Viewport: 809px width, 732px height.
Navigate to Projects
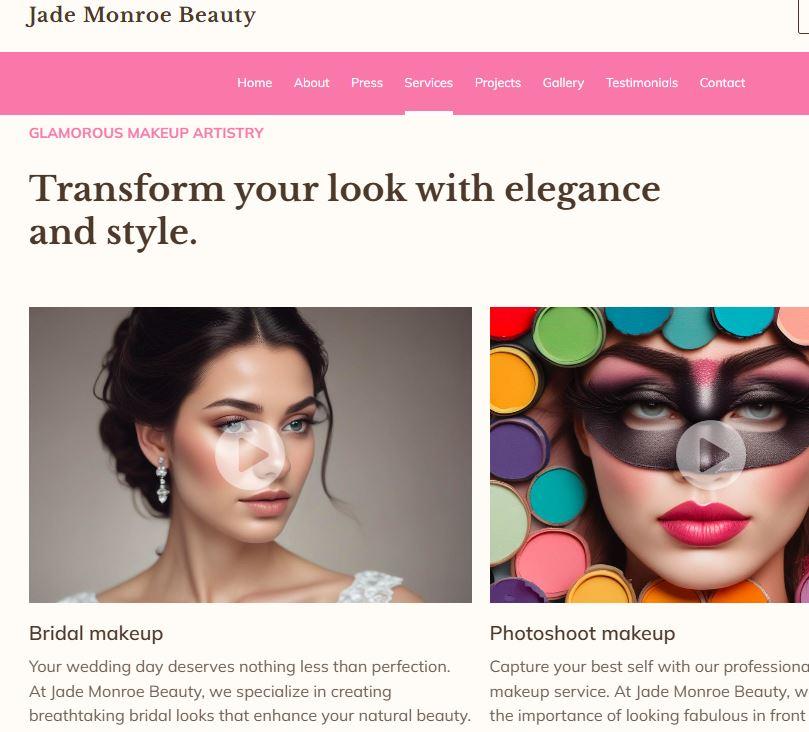pos(498,83)
